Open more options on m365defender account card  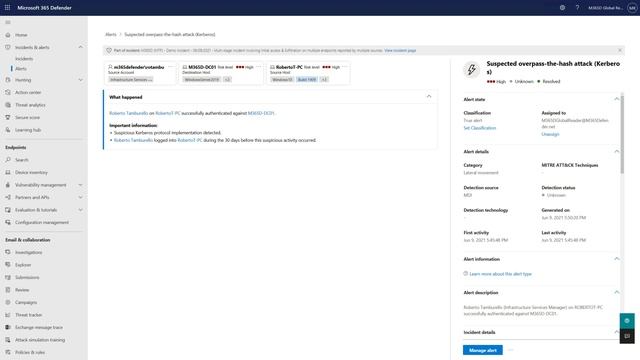pos(171,67)
